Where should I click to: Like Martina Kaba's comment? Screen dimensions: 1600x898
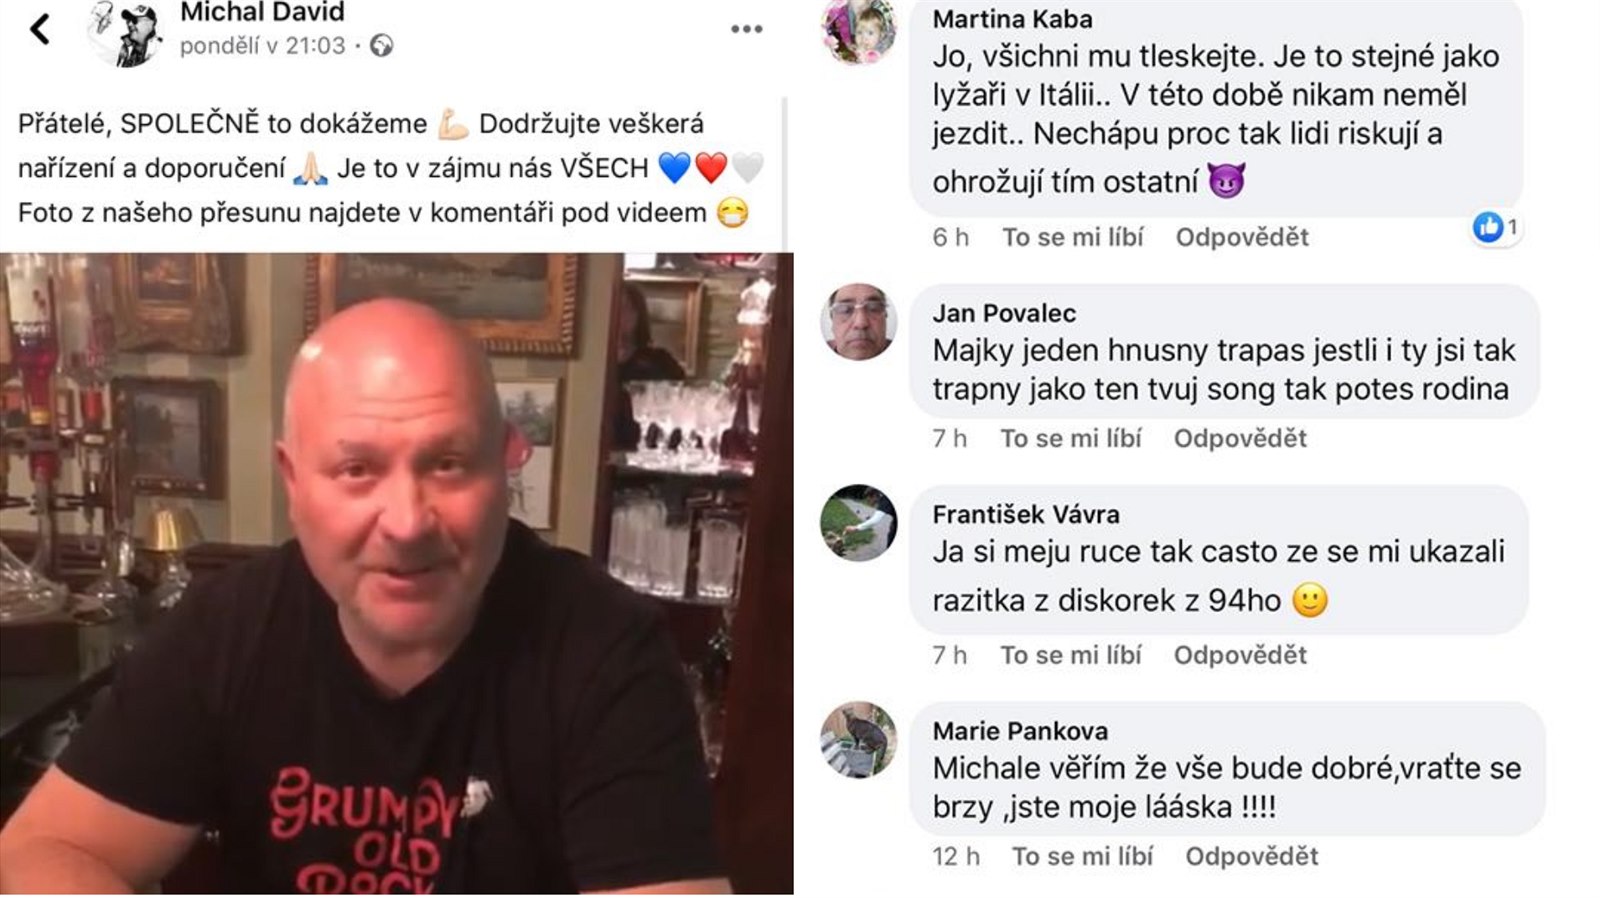pyautogui.click(x=1072, y=237)
